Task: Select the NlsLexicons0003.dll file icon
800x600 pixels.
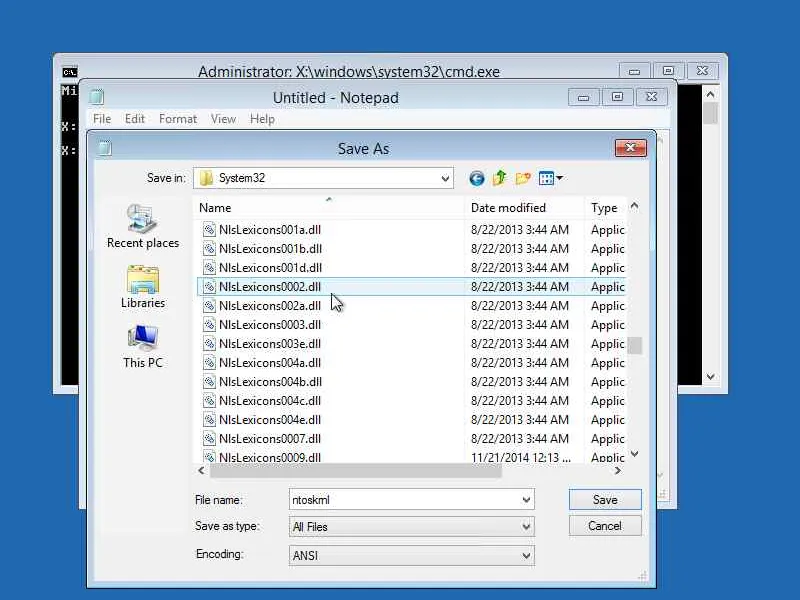Action: pyautogui.click(x=209, y=324)
